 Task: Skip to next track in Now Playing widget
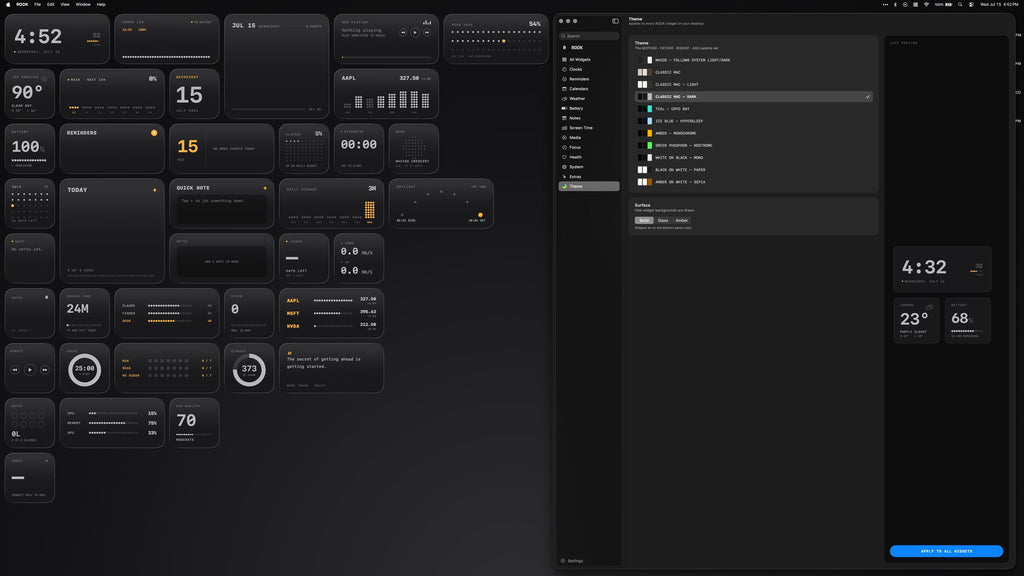426,32
